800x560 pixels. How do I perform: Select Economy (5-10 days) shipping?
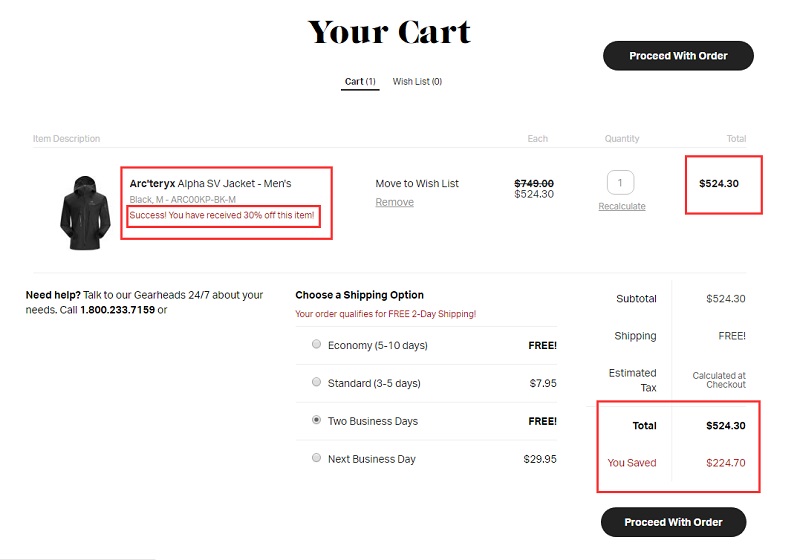coord(316,344)
